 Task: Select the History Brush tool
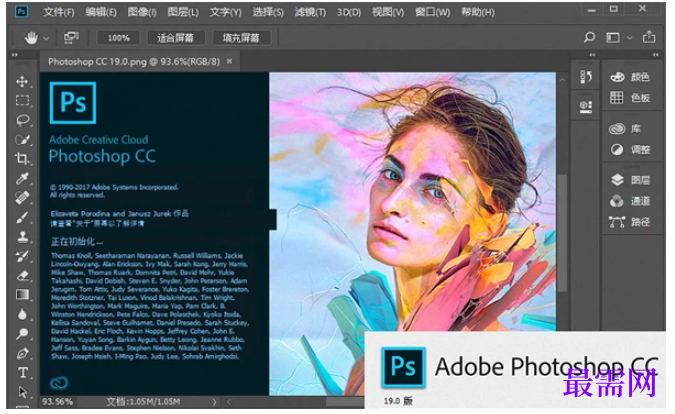tap(22, 256)
